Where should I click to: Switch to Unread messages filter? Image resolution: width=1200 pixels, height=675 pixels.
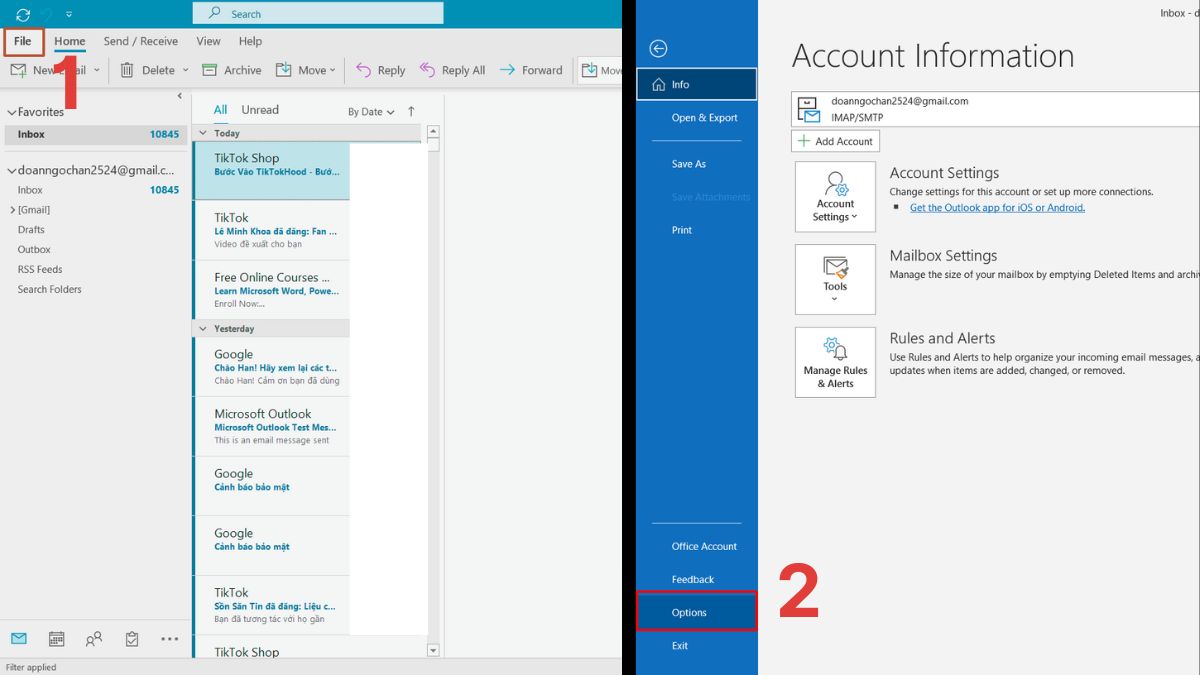(x=260, y=110)
